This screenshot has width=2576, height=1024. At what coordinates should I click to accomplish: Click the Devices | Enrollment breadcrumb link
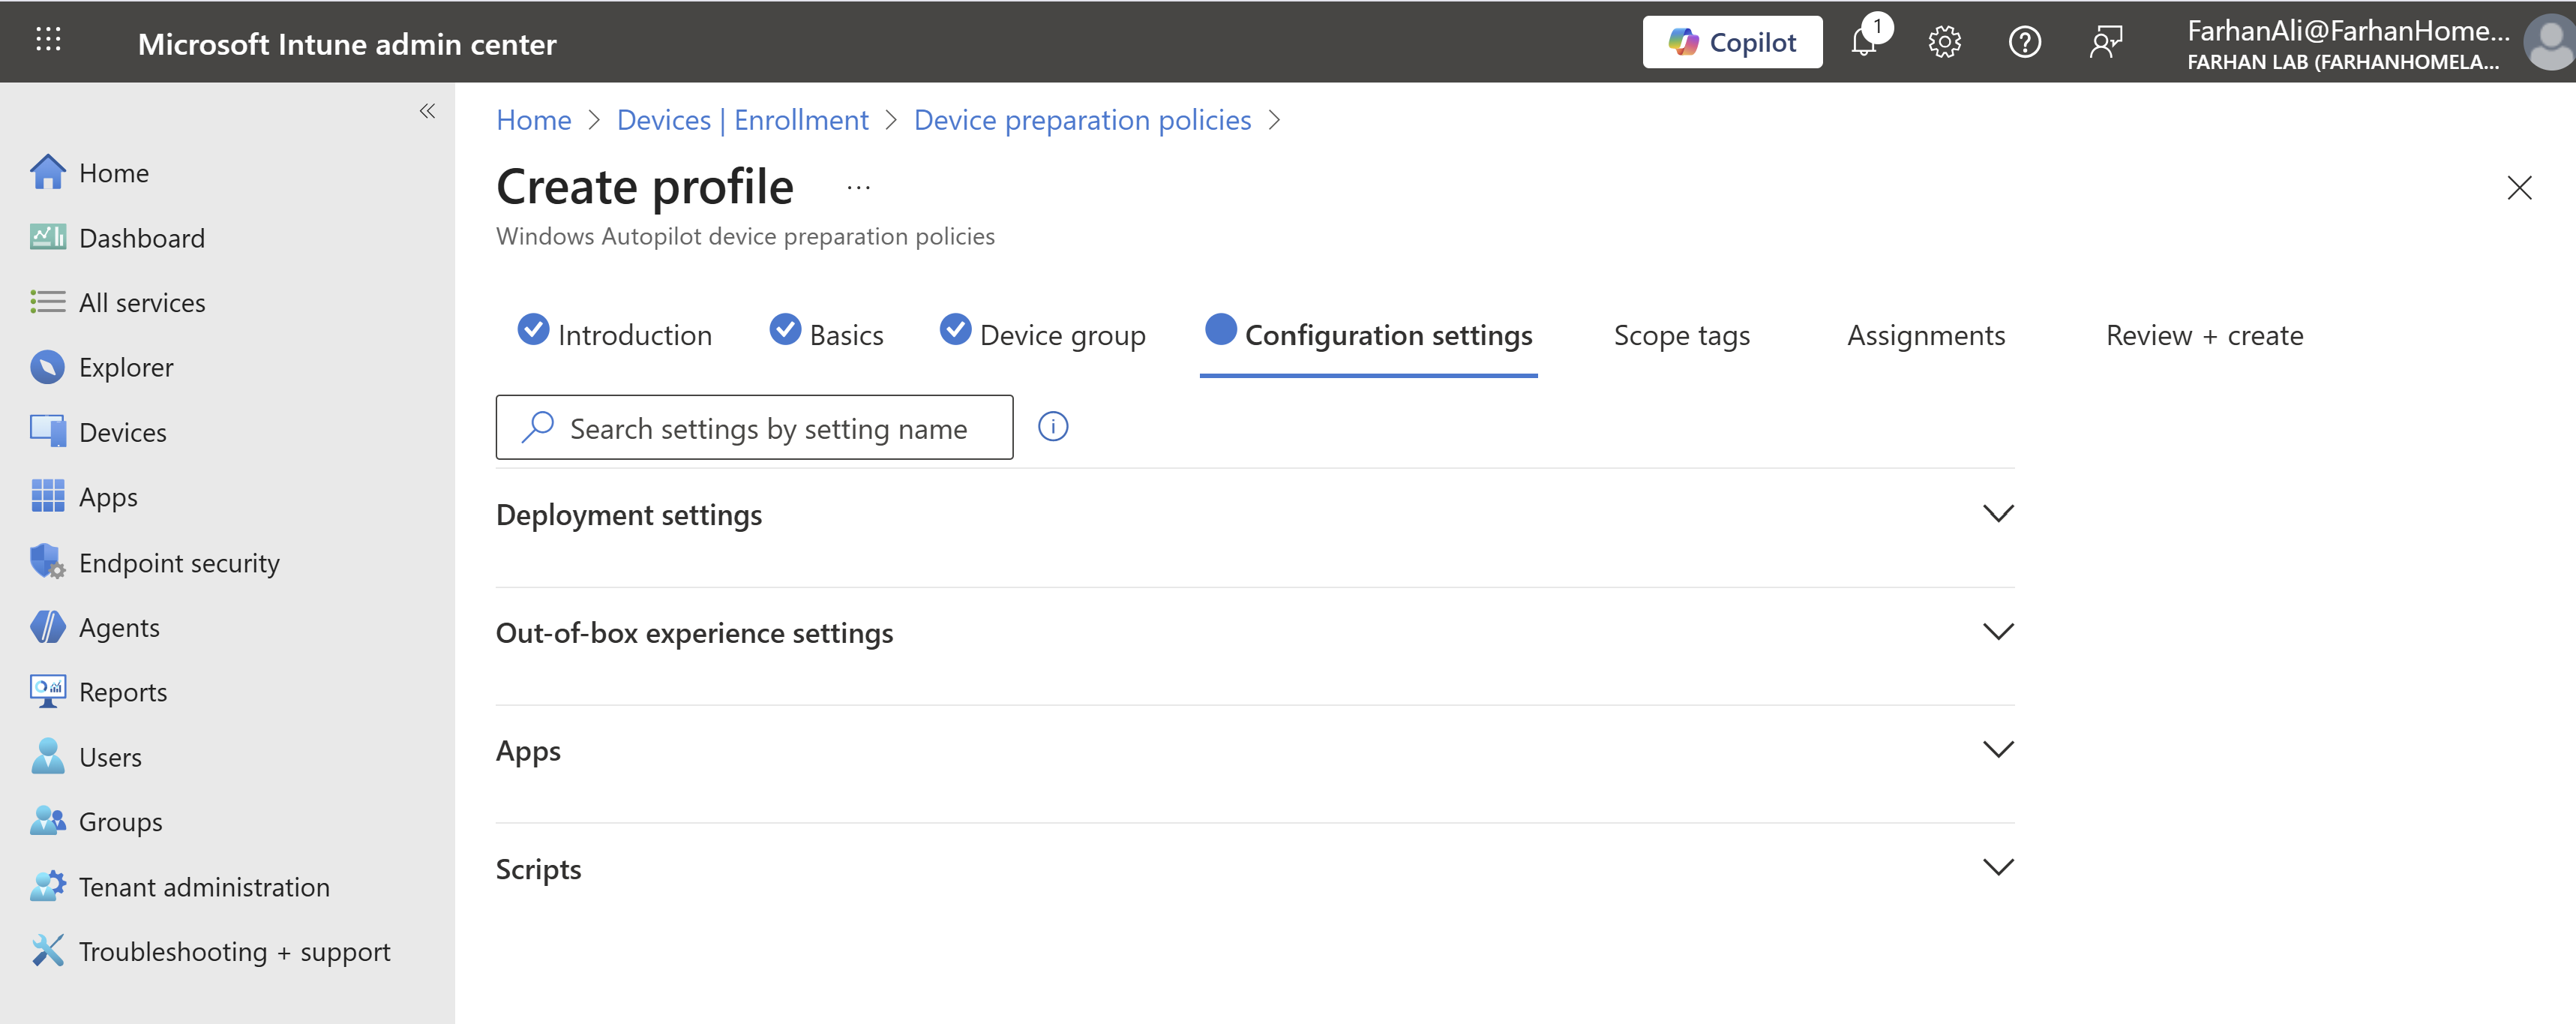click(x=742, y=120)
